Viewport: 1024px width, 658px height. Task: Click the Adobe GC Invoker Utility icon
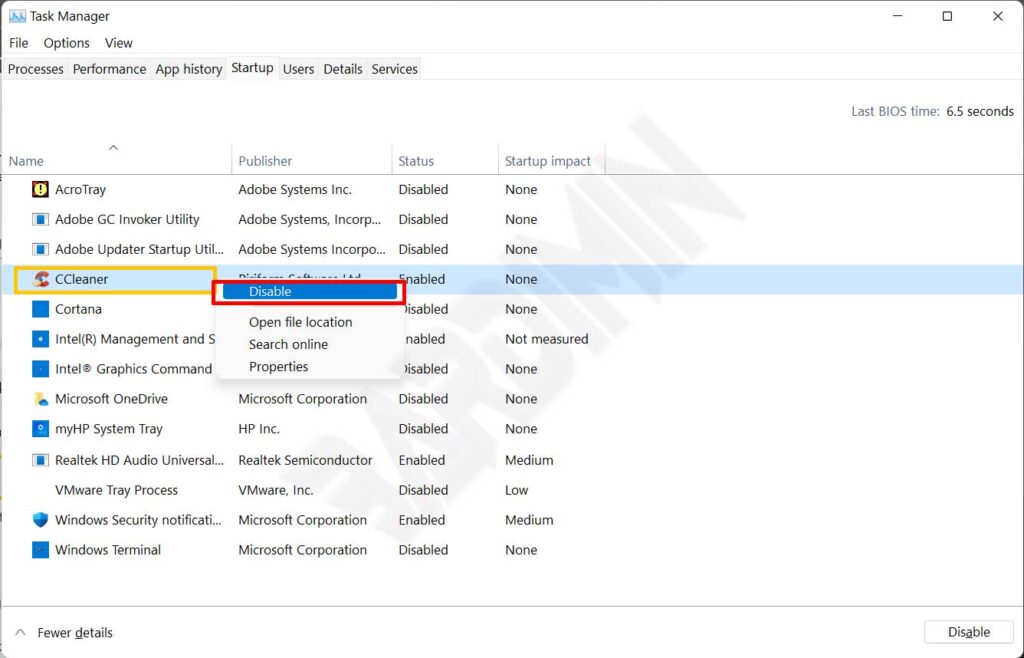(40, 219)
